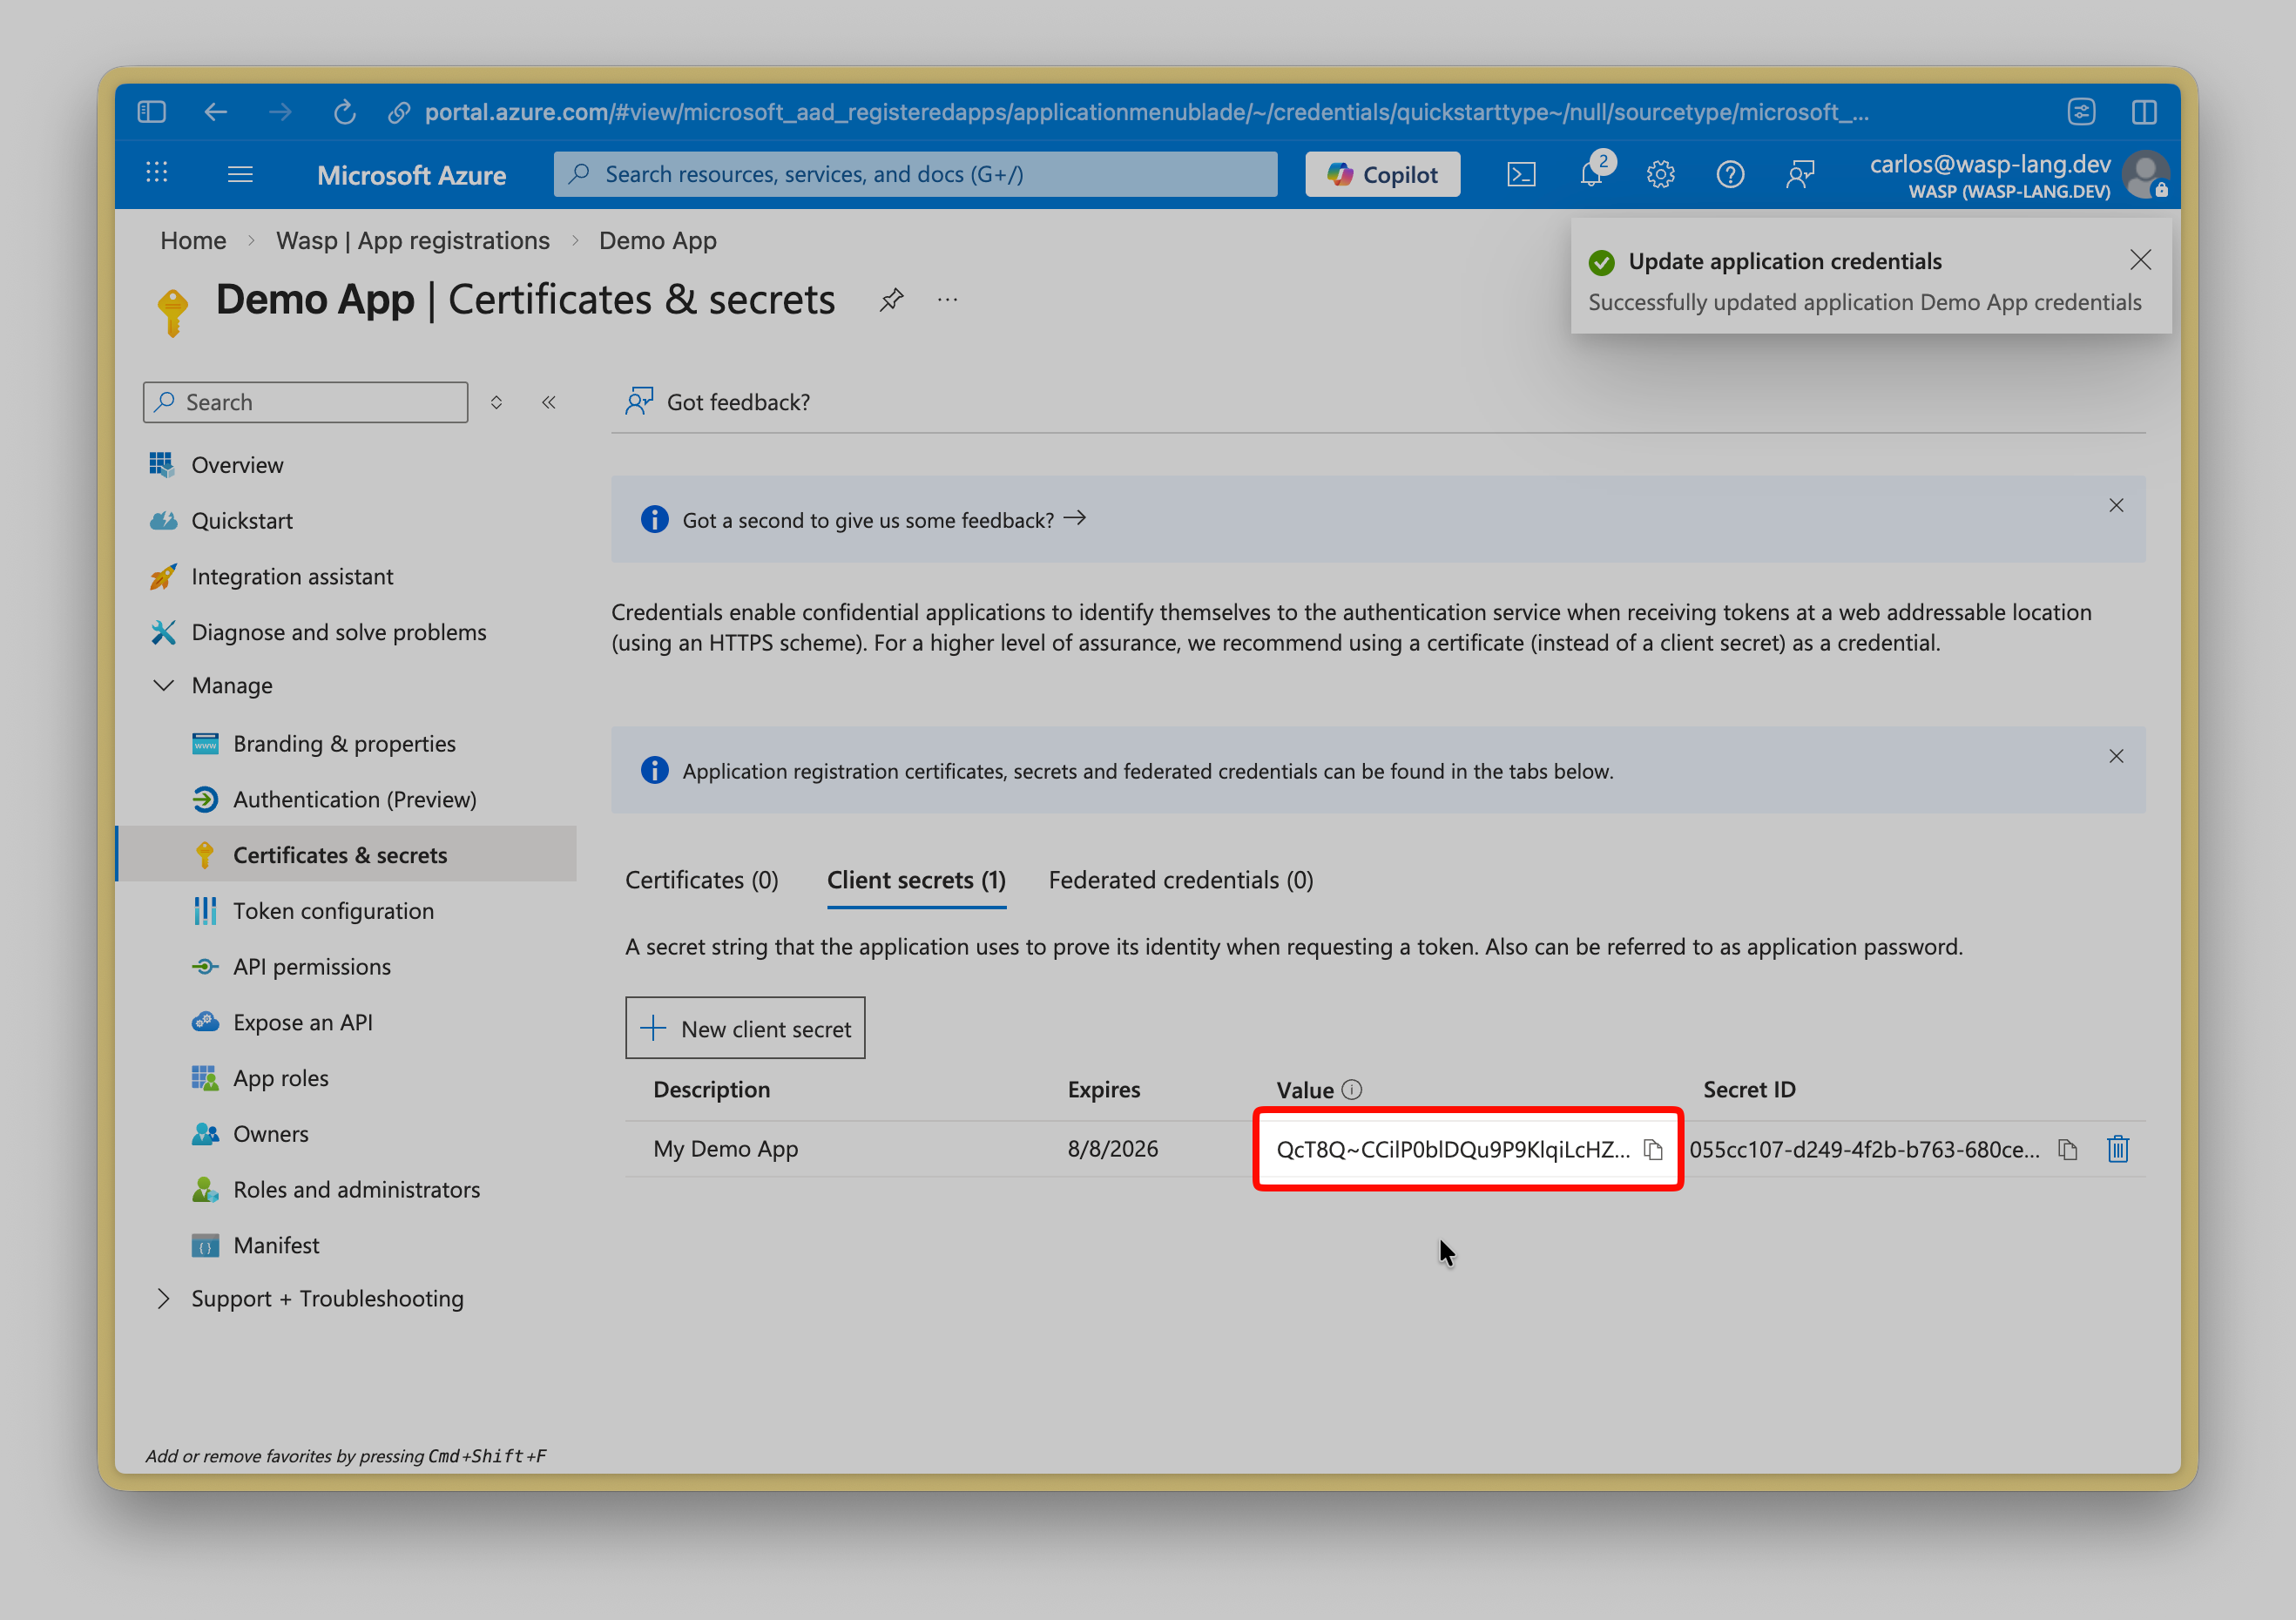Open the Cloud Shell terminal
Image resolution: width=2296 pixels, height=1620 pixels.
(x=1522, y=174)
